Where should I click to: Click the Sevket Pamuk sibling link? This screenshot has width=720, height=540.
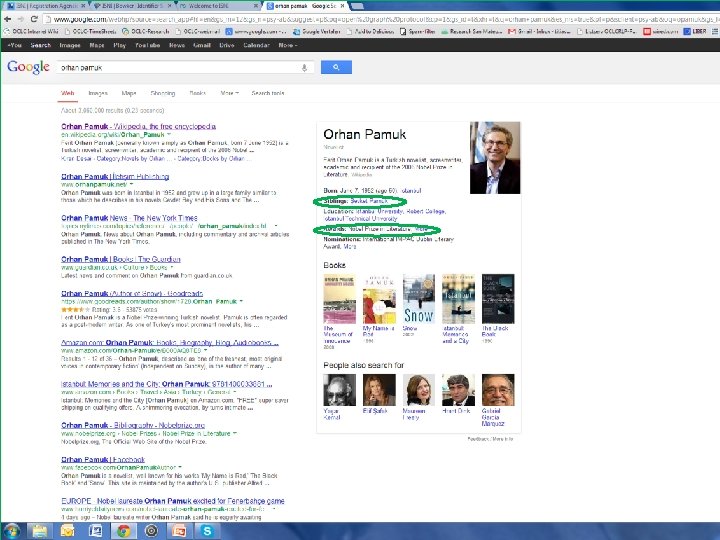tap(369, 201)
